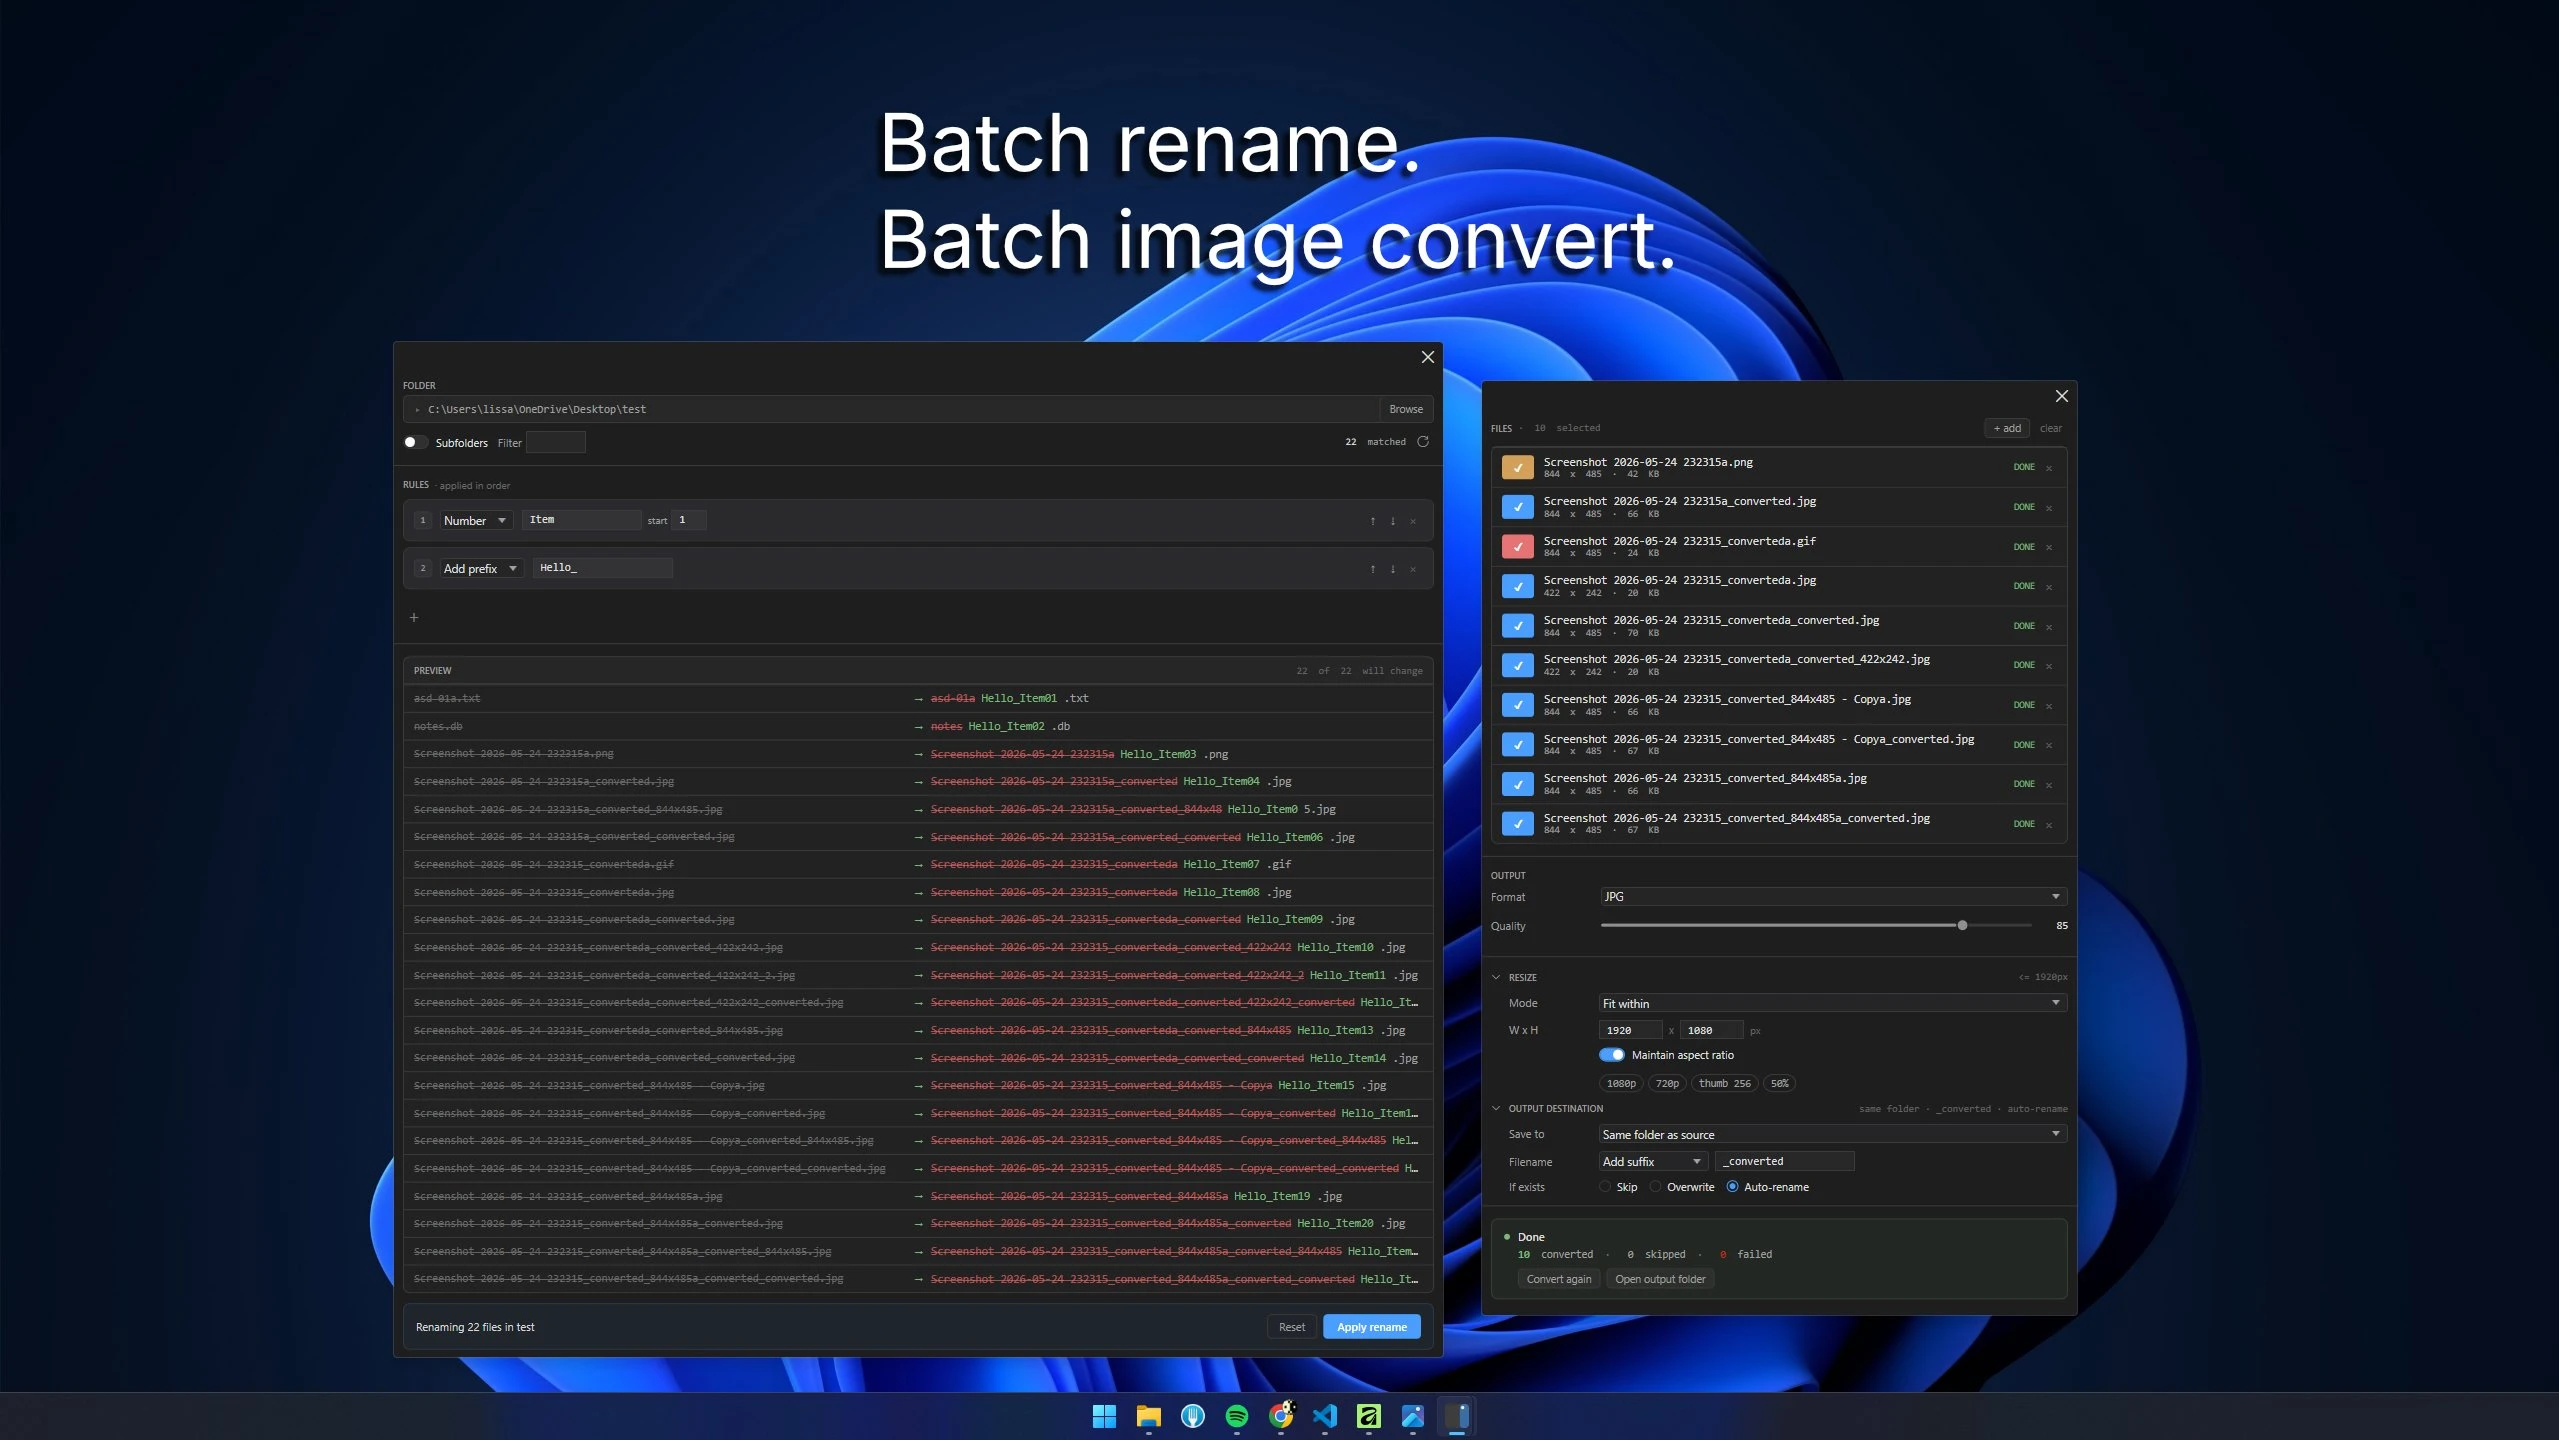Uncheck 232315_converteda.gif red checkbox
Viewport: 2559px width, 1440px height.
click(x=1518, y=546)
